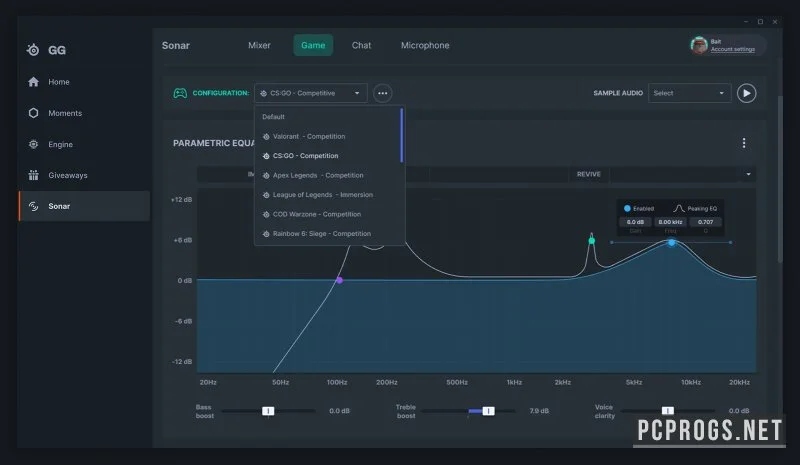
Task: Click the SteelSeries GG logo
Action: tap(46, 50)
